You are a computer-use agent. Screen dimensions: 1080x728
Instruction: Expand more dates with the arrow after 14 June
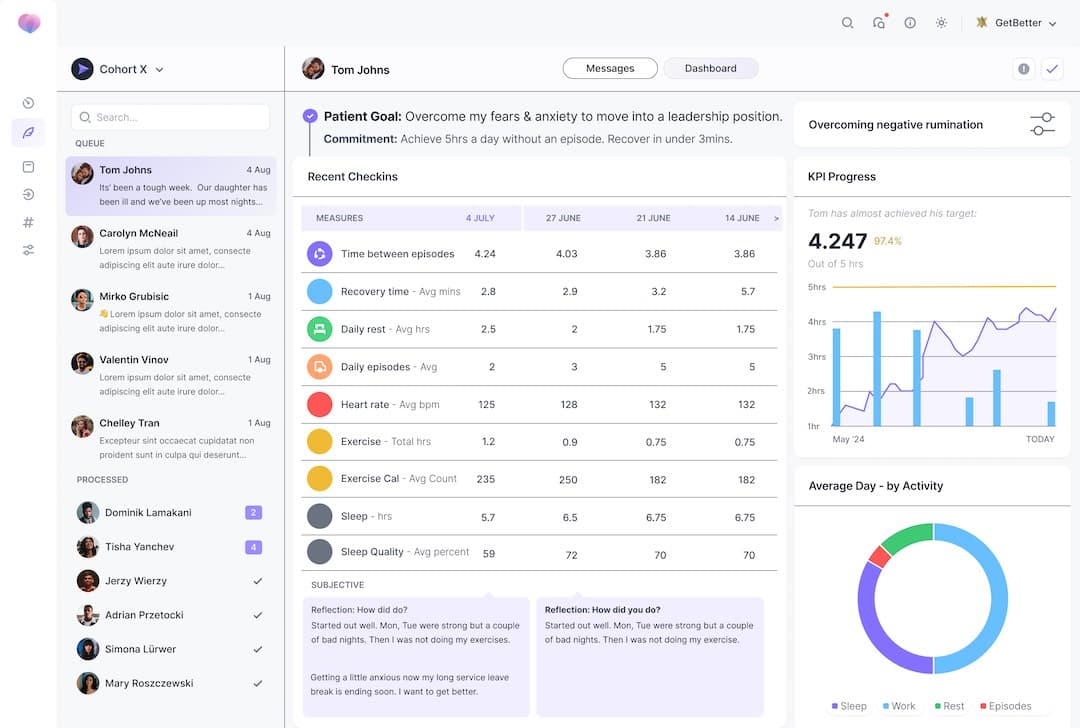(776, 218)
